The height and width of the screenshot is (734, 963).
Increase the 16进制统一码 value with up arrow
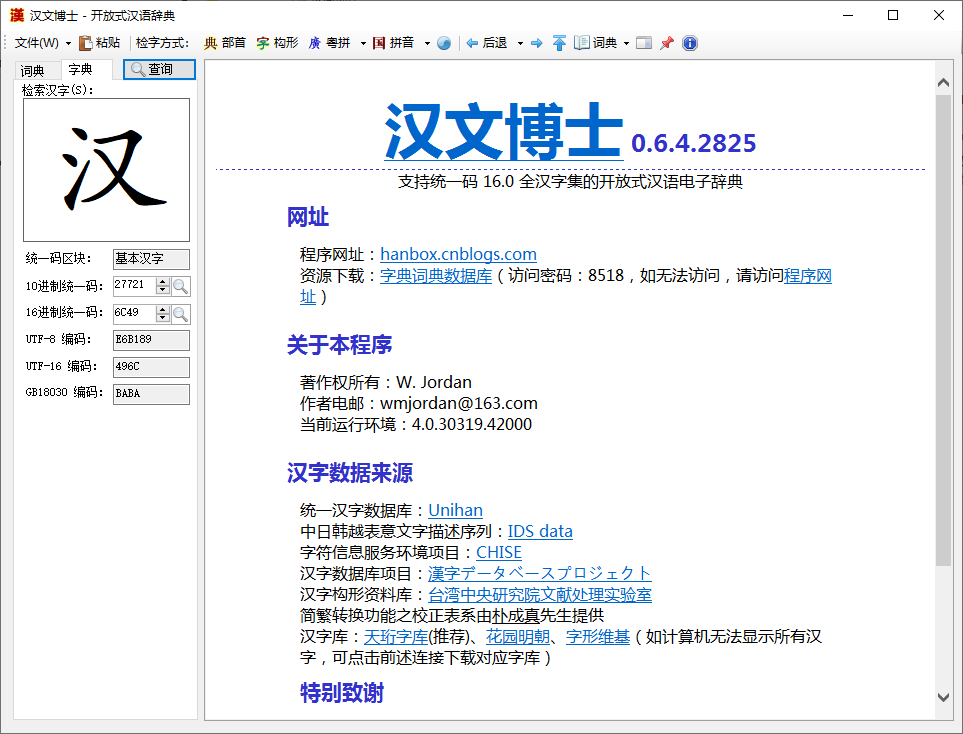(x=163, y=309)
